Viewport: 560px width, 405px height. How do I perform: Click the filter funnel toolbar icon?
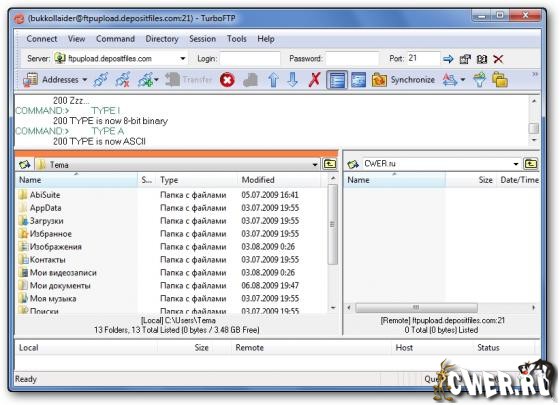click(479, 80)
